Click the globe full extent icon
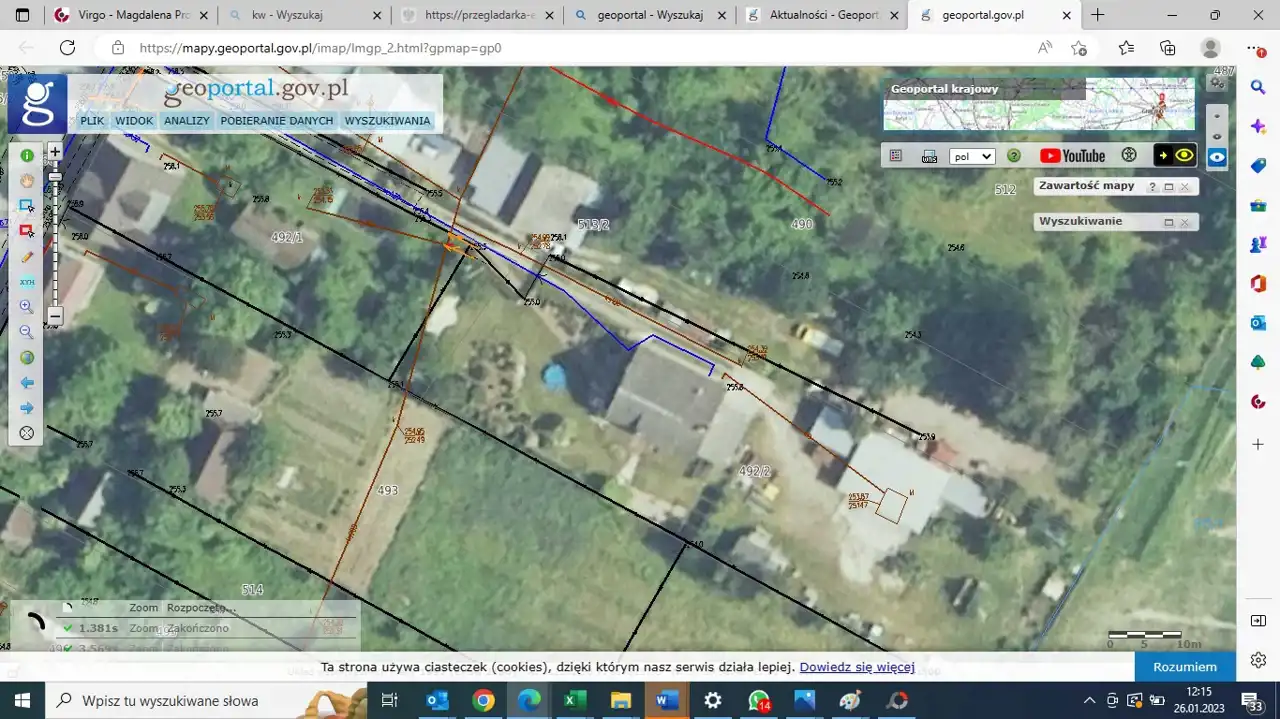 click(27, 357)
